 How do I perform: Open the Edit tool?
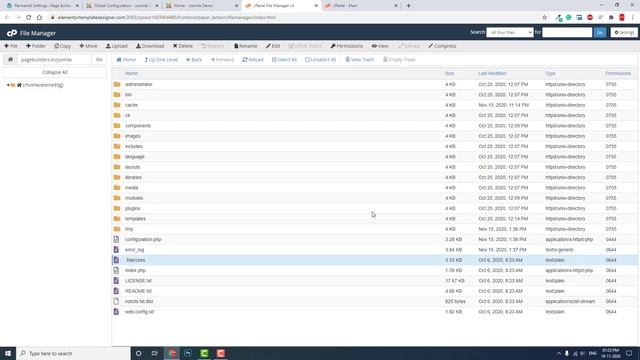point(273,46)
